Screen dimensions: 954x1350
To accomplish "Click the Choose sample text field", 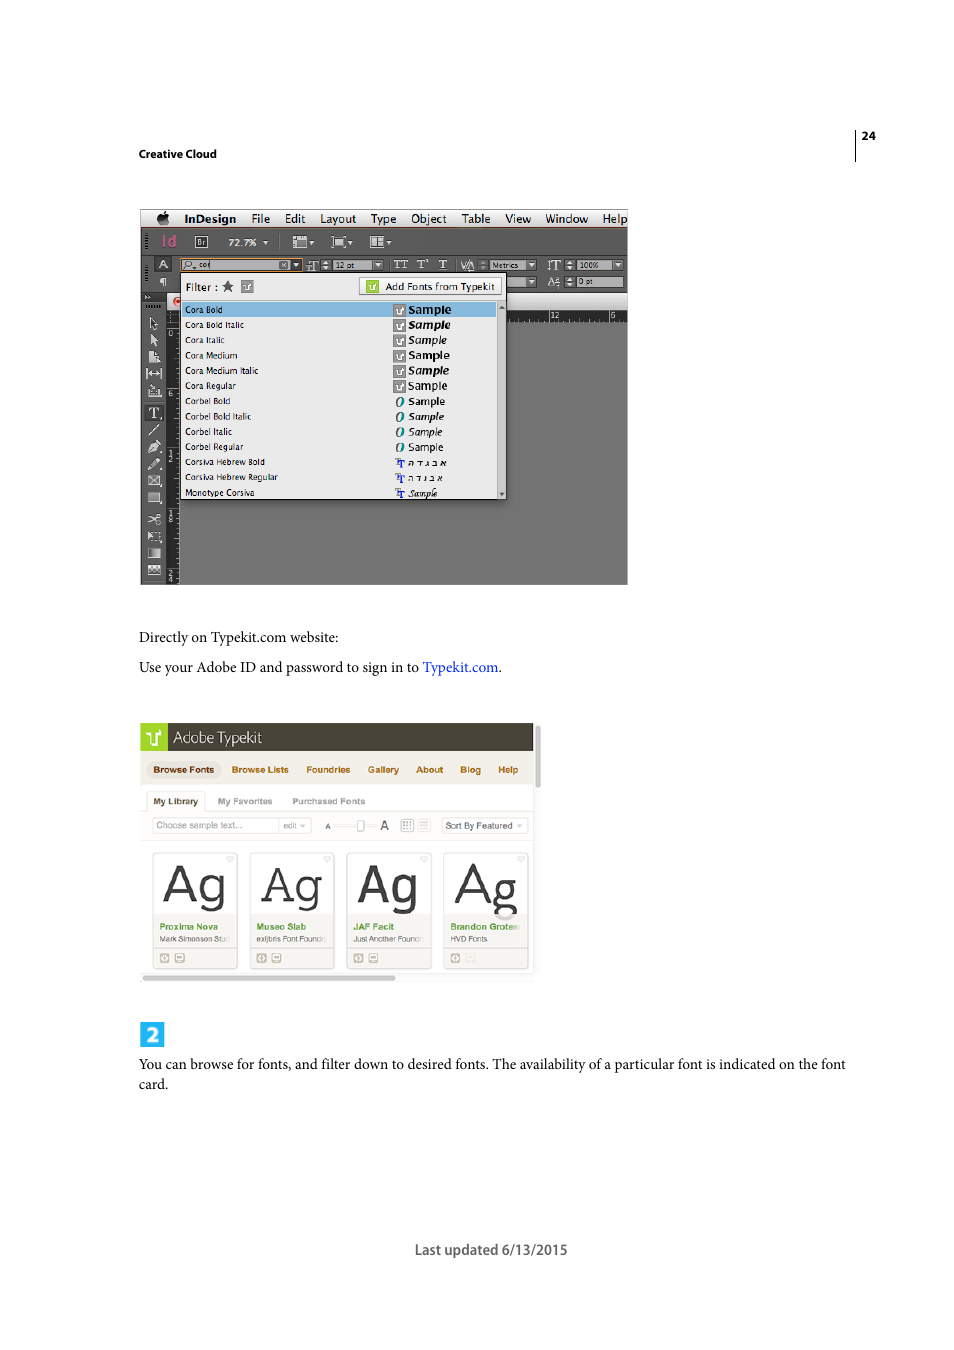I will (216, 826).
